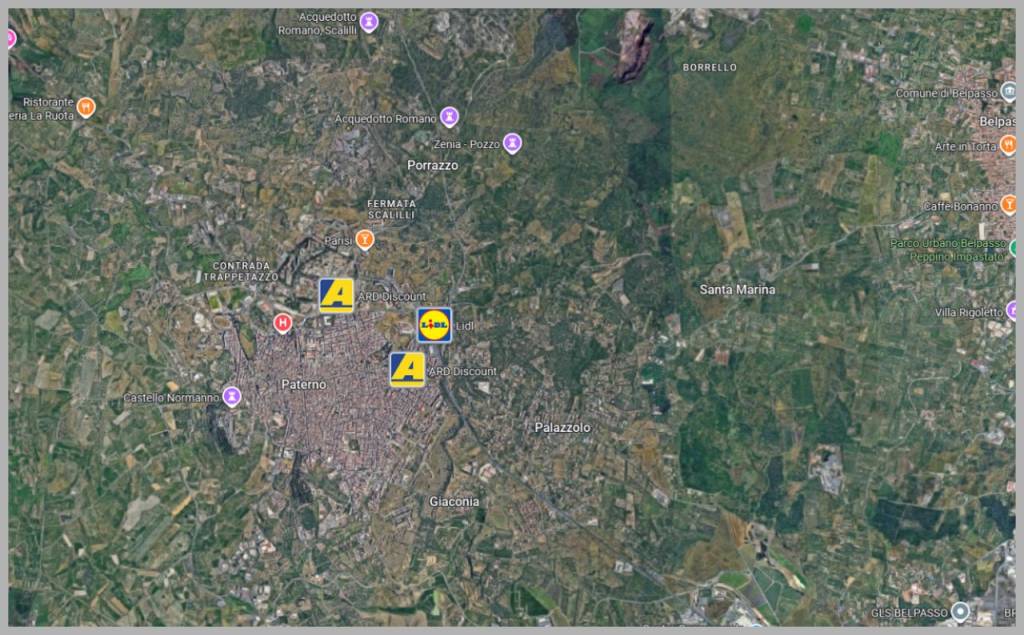1024x635 pixels.
Task: Select the Caffe Bonanno orange pin
Action: point(1007,205)
